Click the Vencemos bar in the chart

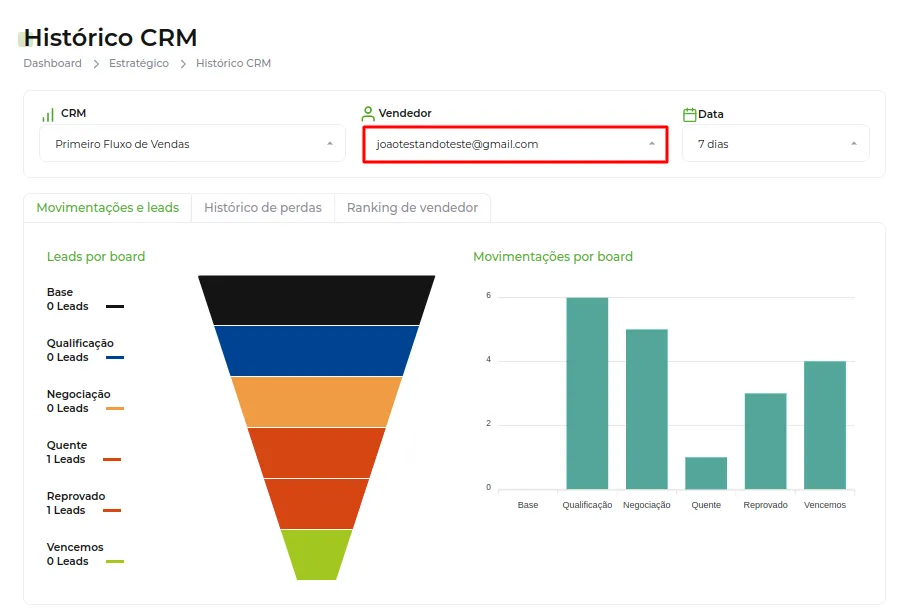(x=824, y=425)
